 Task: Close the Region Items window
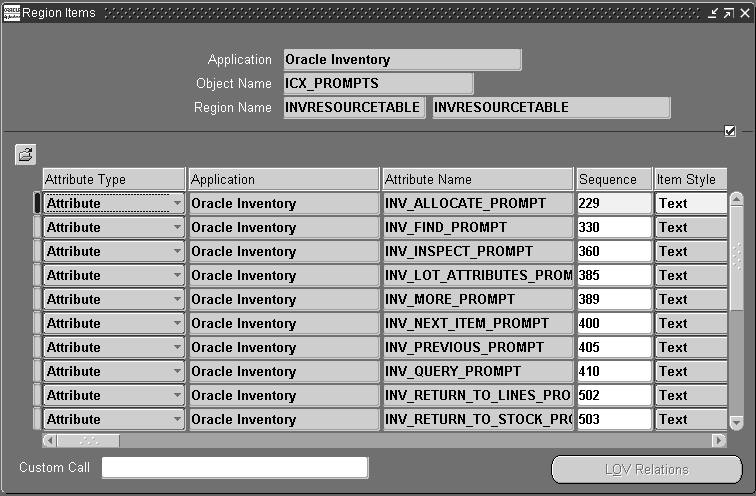click(x=745, y=13)
